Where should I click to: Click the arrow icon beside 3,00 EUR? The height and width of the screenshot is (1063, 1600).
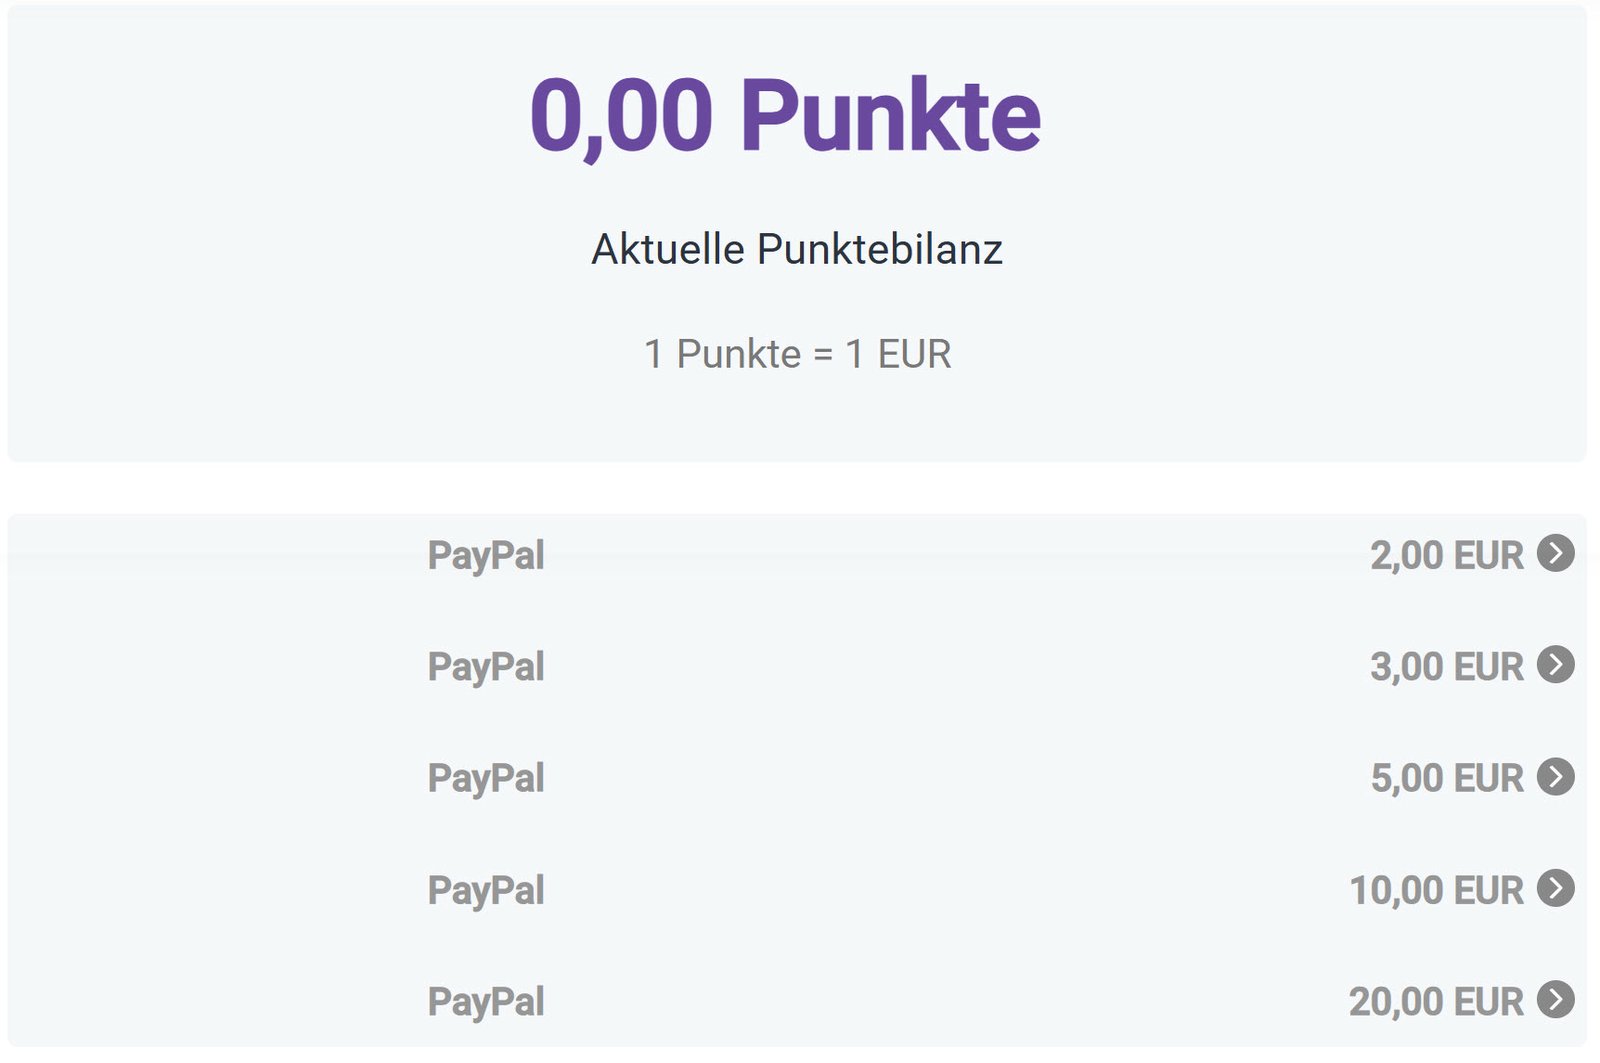pyautogui.click(x=1555, y=665)
